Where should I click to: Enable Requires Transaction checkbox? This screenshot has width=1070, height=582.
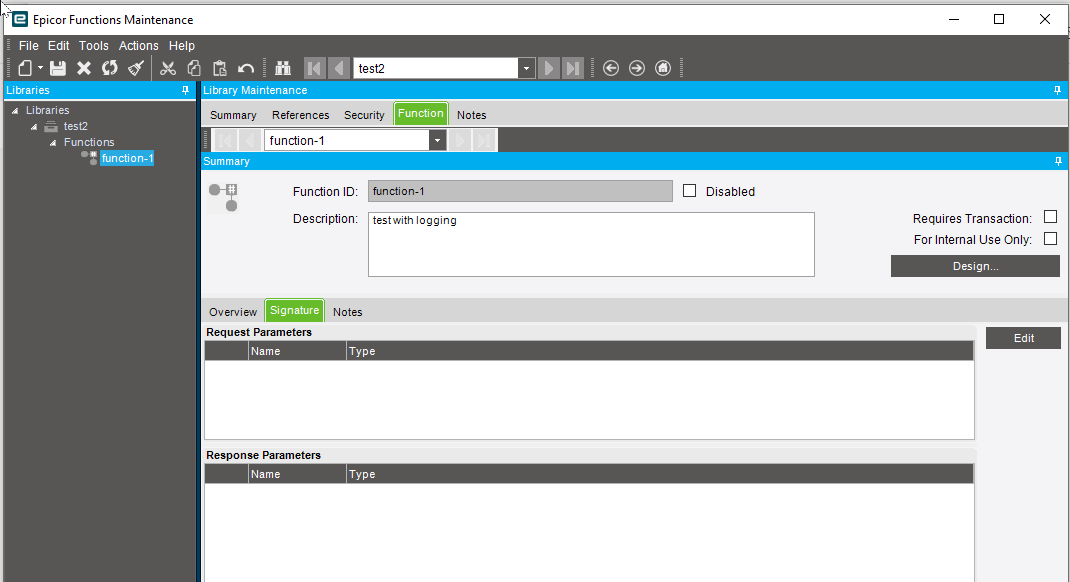[1050, 217]
